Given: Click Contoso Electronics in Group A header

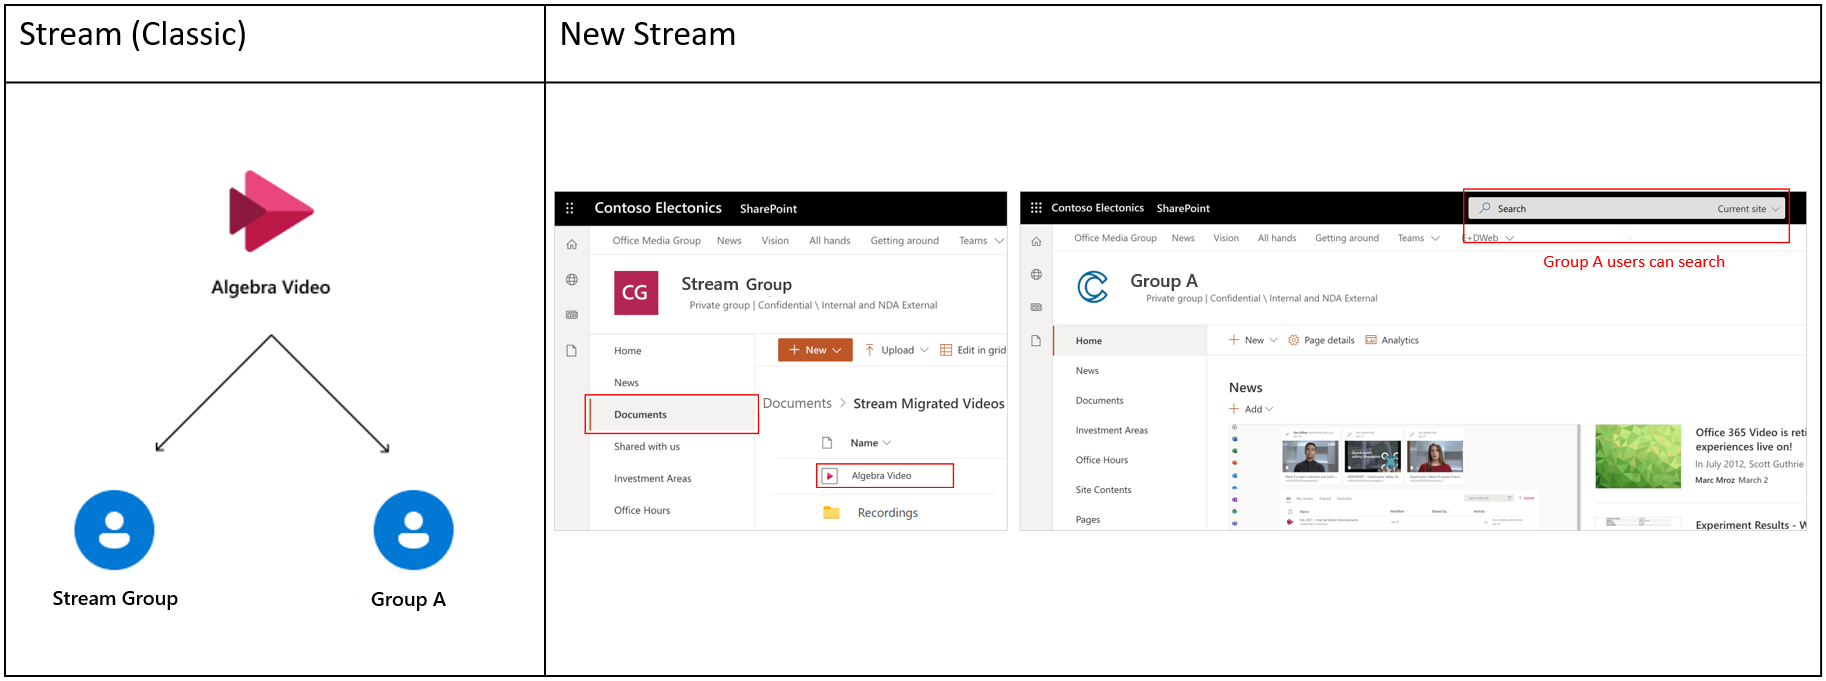Looking at the screenshot, I should pyautogui.click(x=1097, y=208).
